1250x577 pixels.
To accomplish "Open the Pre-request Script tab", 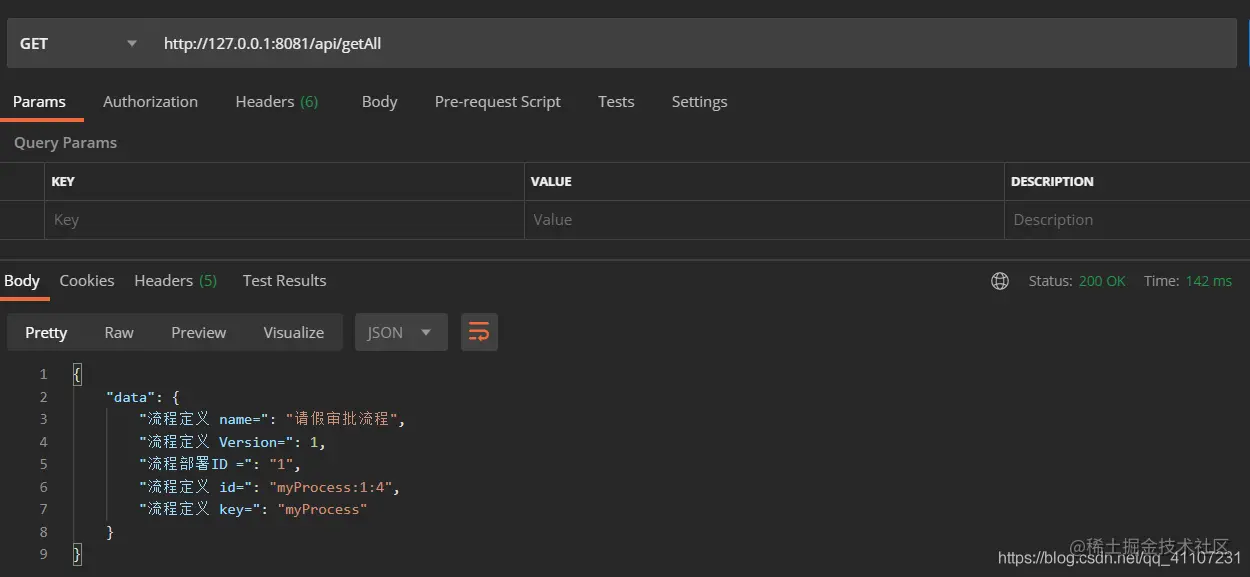I will click(x=497, y=101).
